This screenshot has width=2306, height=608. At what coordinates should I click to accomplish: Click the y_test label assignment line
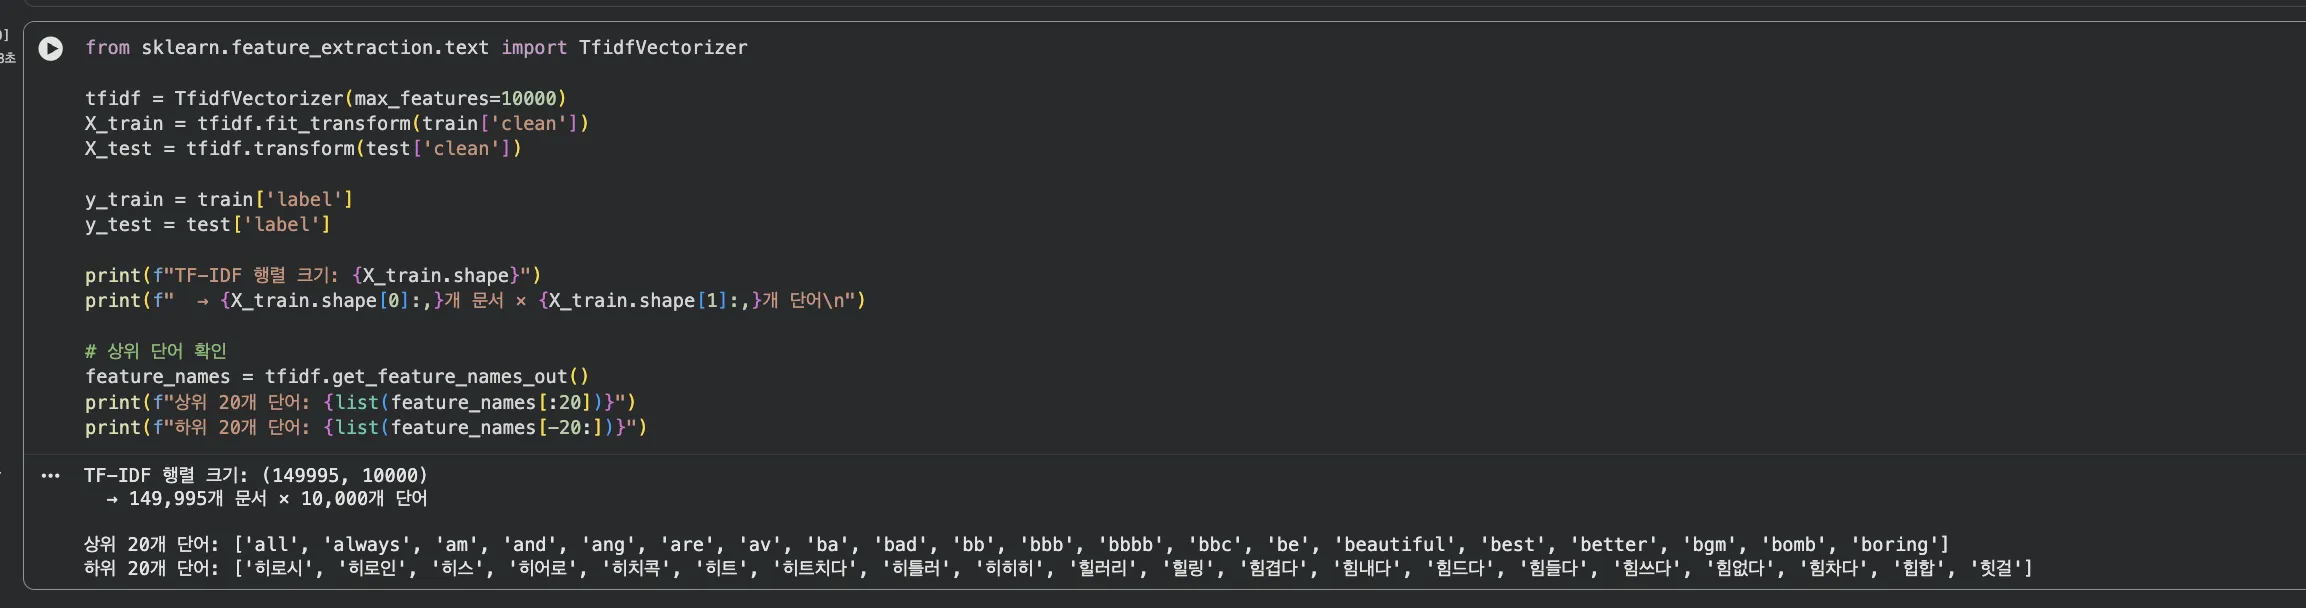click(207, 225)
